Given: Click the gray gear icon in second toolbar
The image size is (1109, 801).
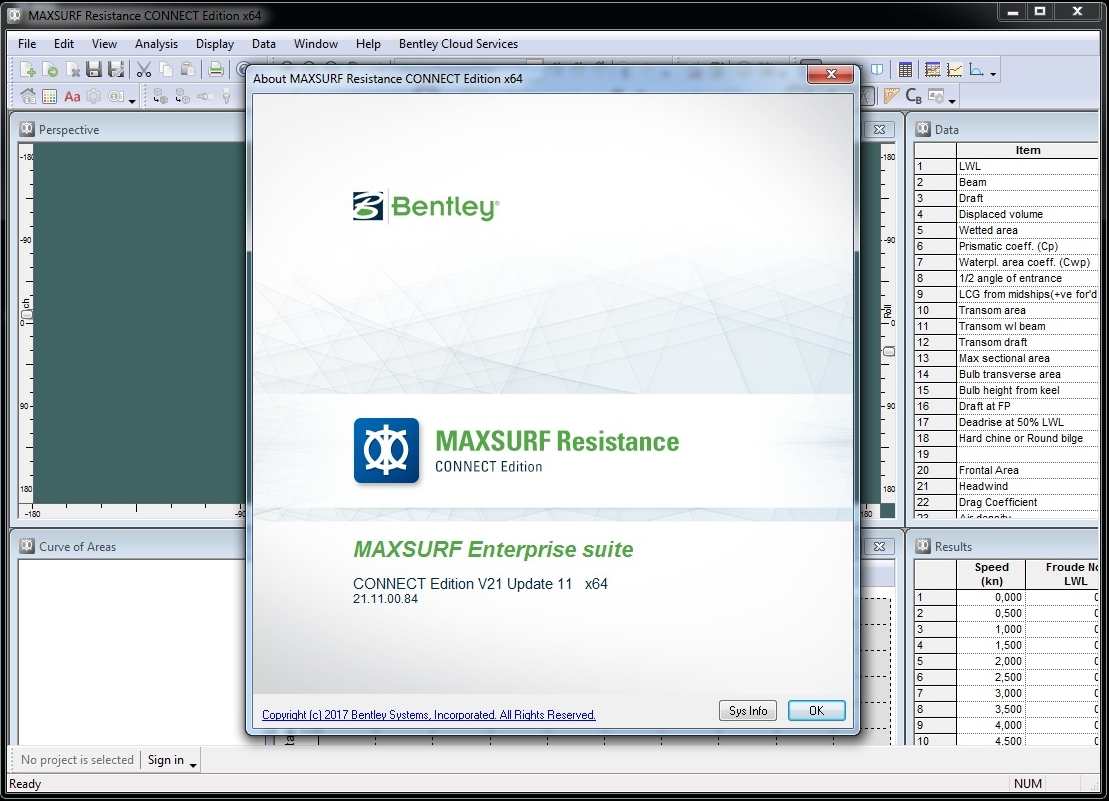Looking at the screenshot, I should coord(93,96).
